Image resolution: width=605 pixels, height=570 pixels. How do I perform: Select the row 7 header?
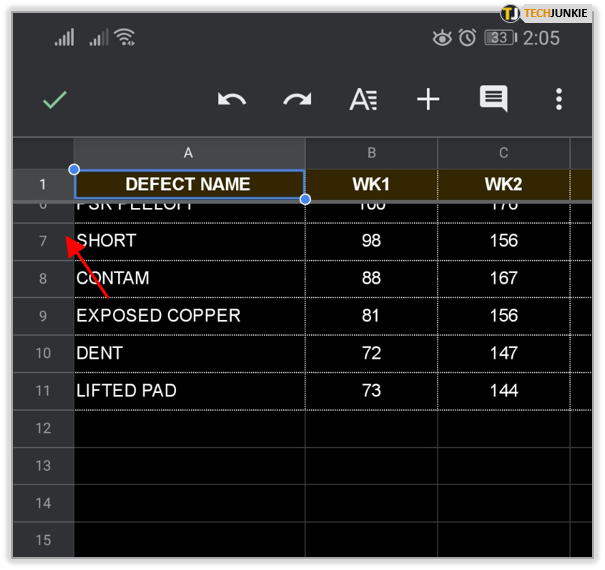(43, 241)
